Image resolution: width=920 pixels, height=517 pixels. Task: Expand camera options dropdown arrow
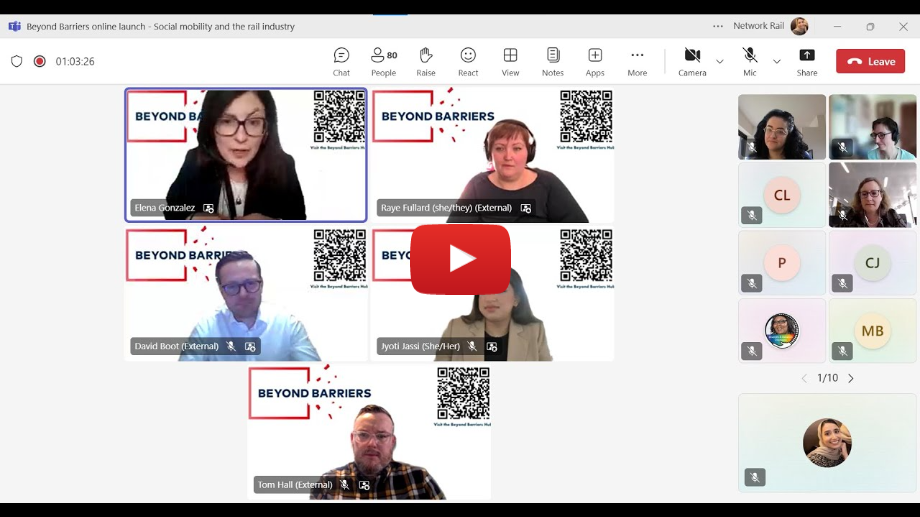(x=719, y=62)
